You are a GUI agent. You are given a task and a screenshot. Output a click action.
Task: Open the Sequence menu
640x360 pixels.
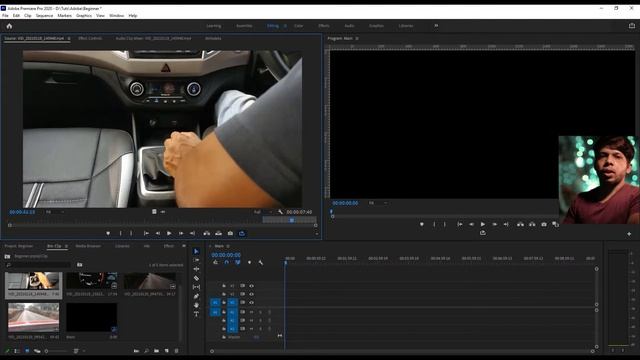pos(44,16)
